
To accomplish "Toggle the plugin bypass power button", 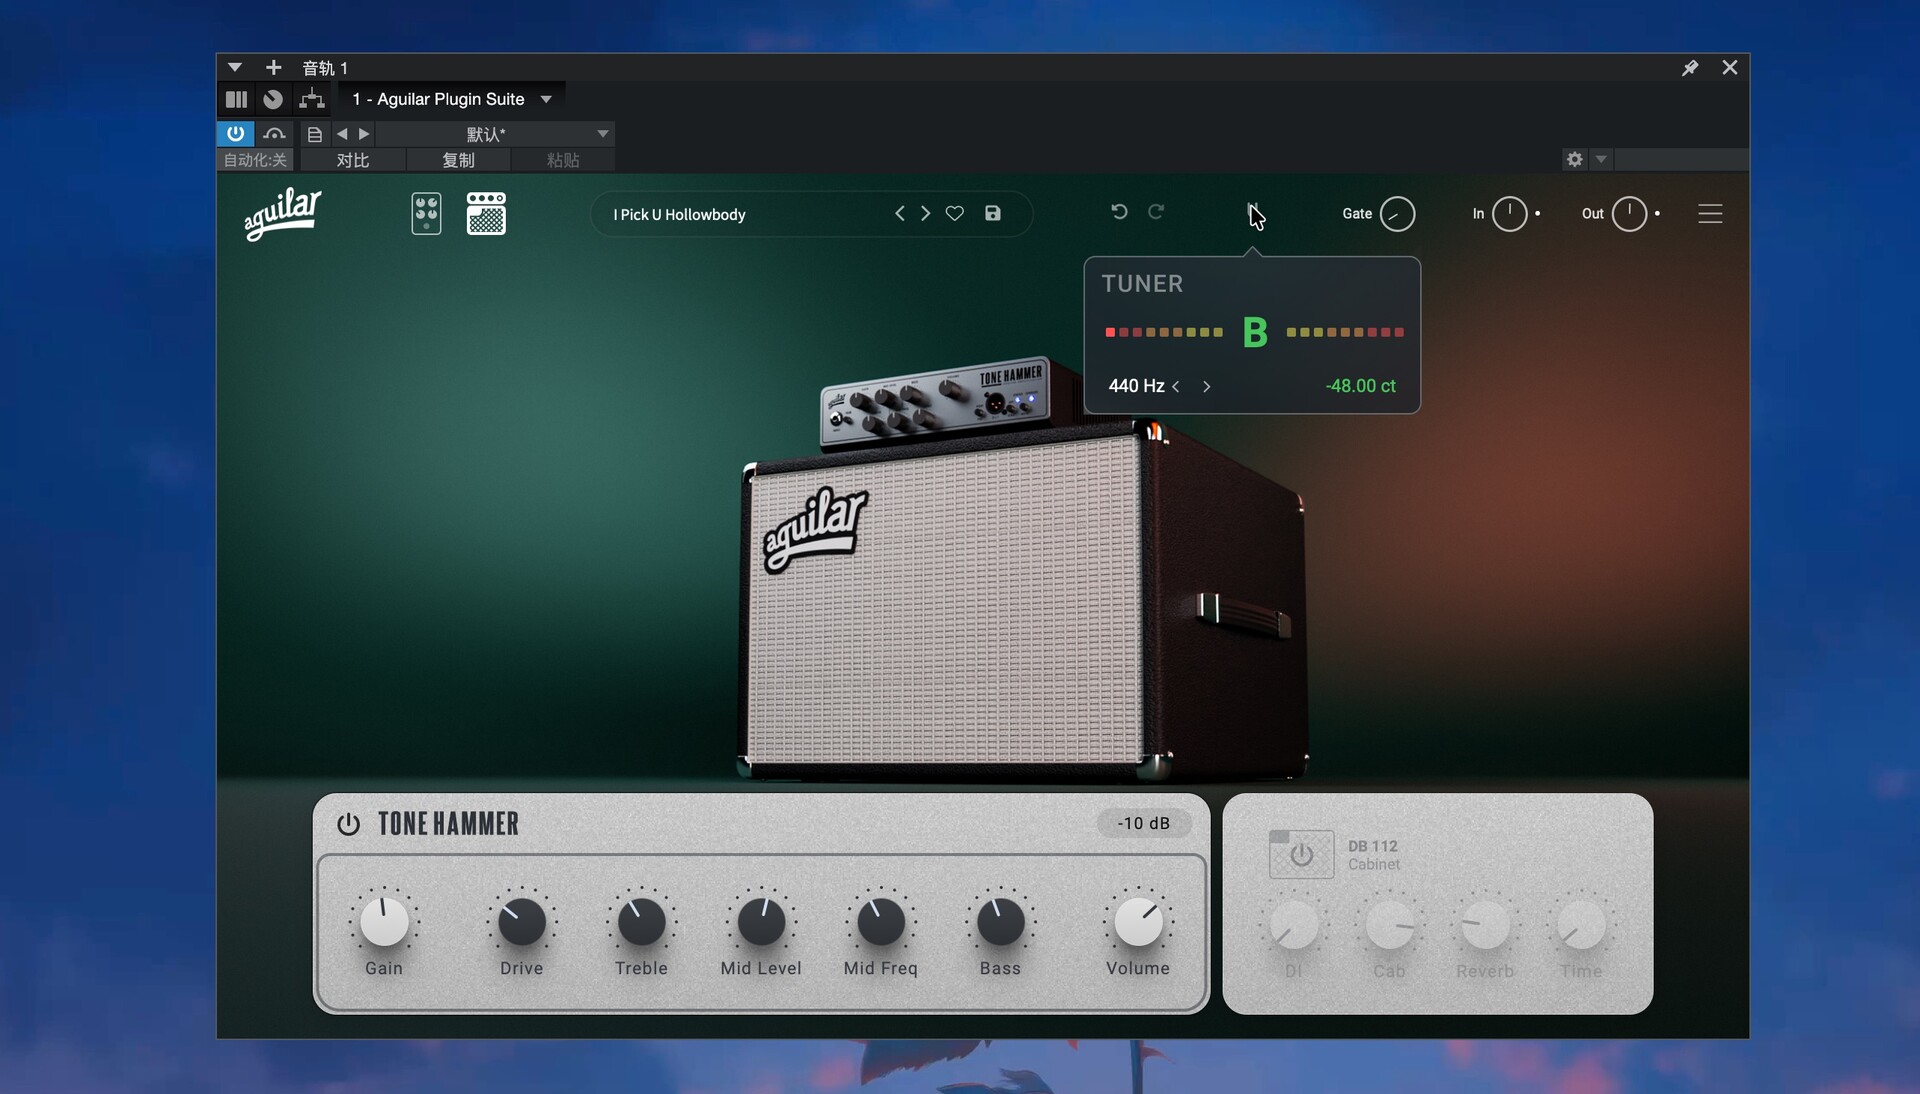I will (235, 133).
